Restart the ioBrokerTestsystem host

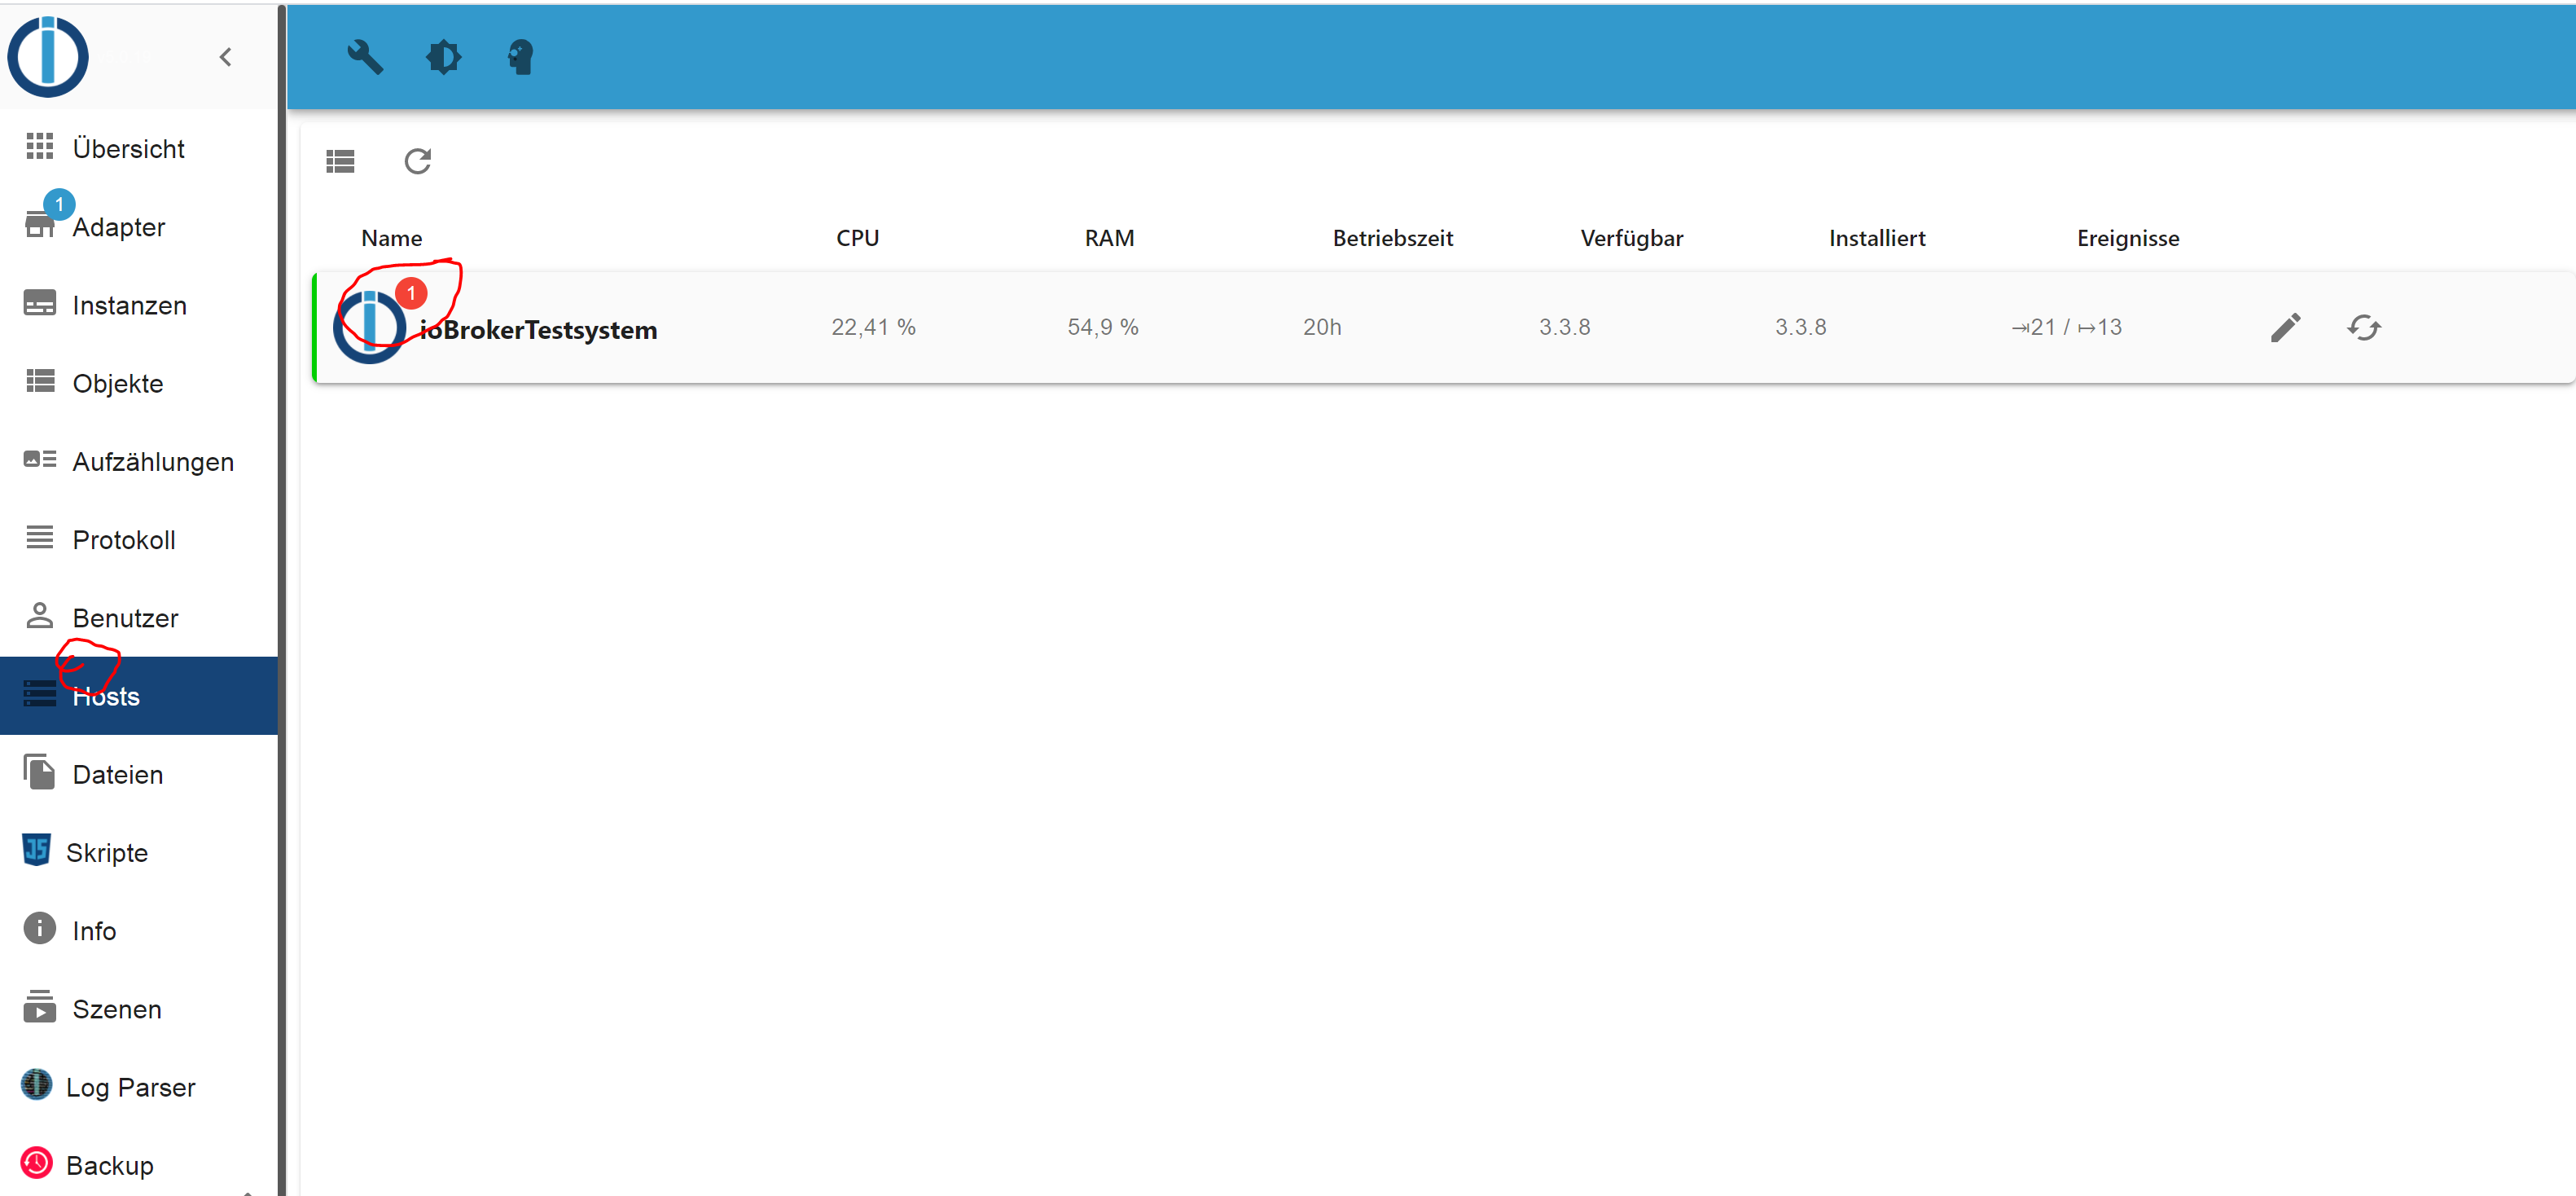click(x=2364, y=327)
